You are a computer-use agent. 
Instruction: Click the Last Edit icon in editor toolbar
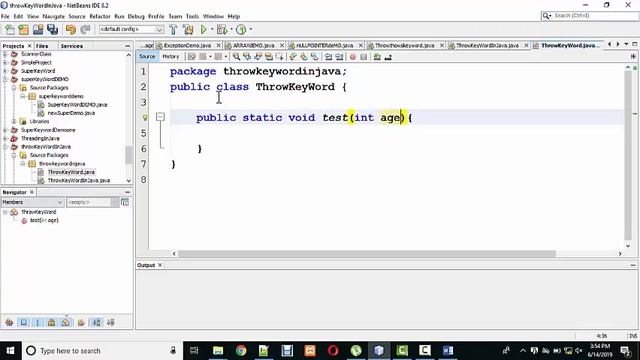(191, 57)
